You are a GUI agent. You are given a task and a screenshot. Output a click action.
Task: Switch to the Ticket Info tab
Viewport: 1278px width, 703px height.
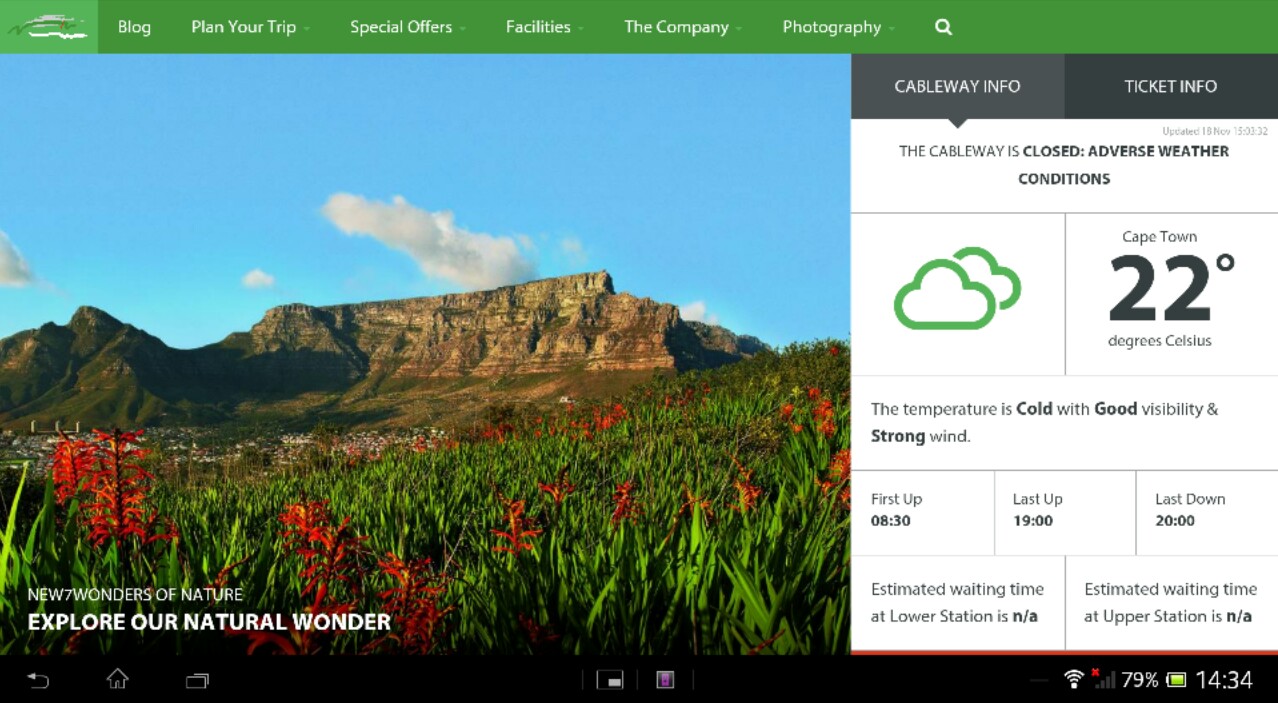[1170, 86]
